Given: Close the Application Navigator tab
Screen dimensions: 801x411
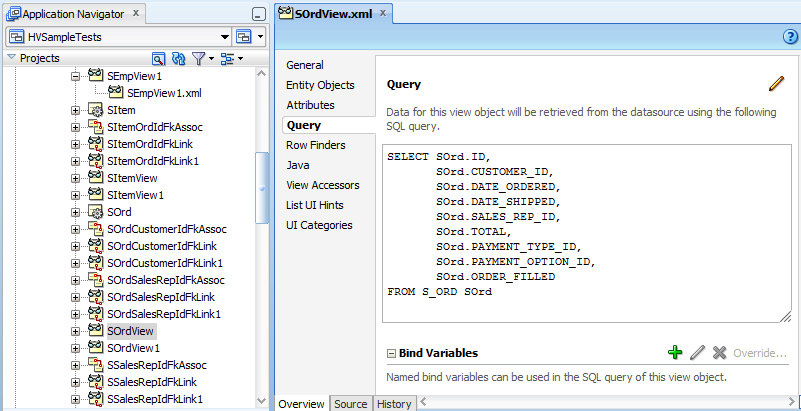Looking at the screenshot, I should [136, 13].
